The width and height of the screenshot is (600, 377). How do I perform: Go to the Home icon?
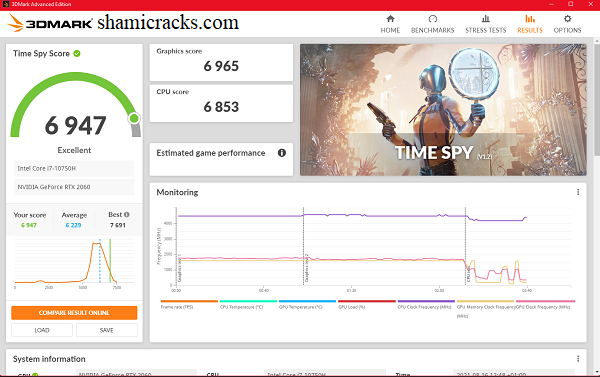[x=390, y=19]
